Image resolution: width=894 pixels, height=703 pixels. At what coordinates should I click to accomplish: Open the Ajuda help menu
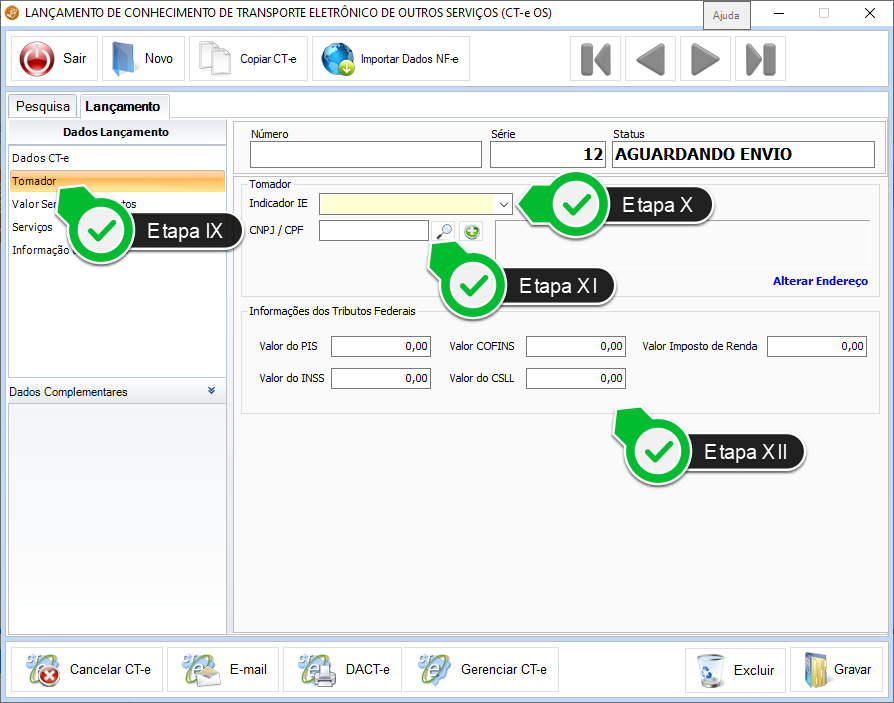pos(725,16)
